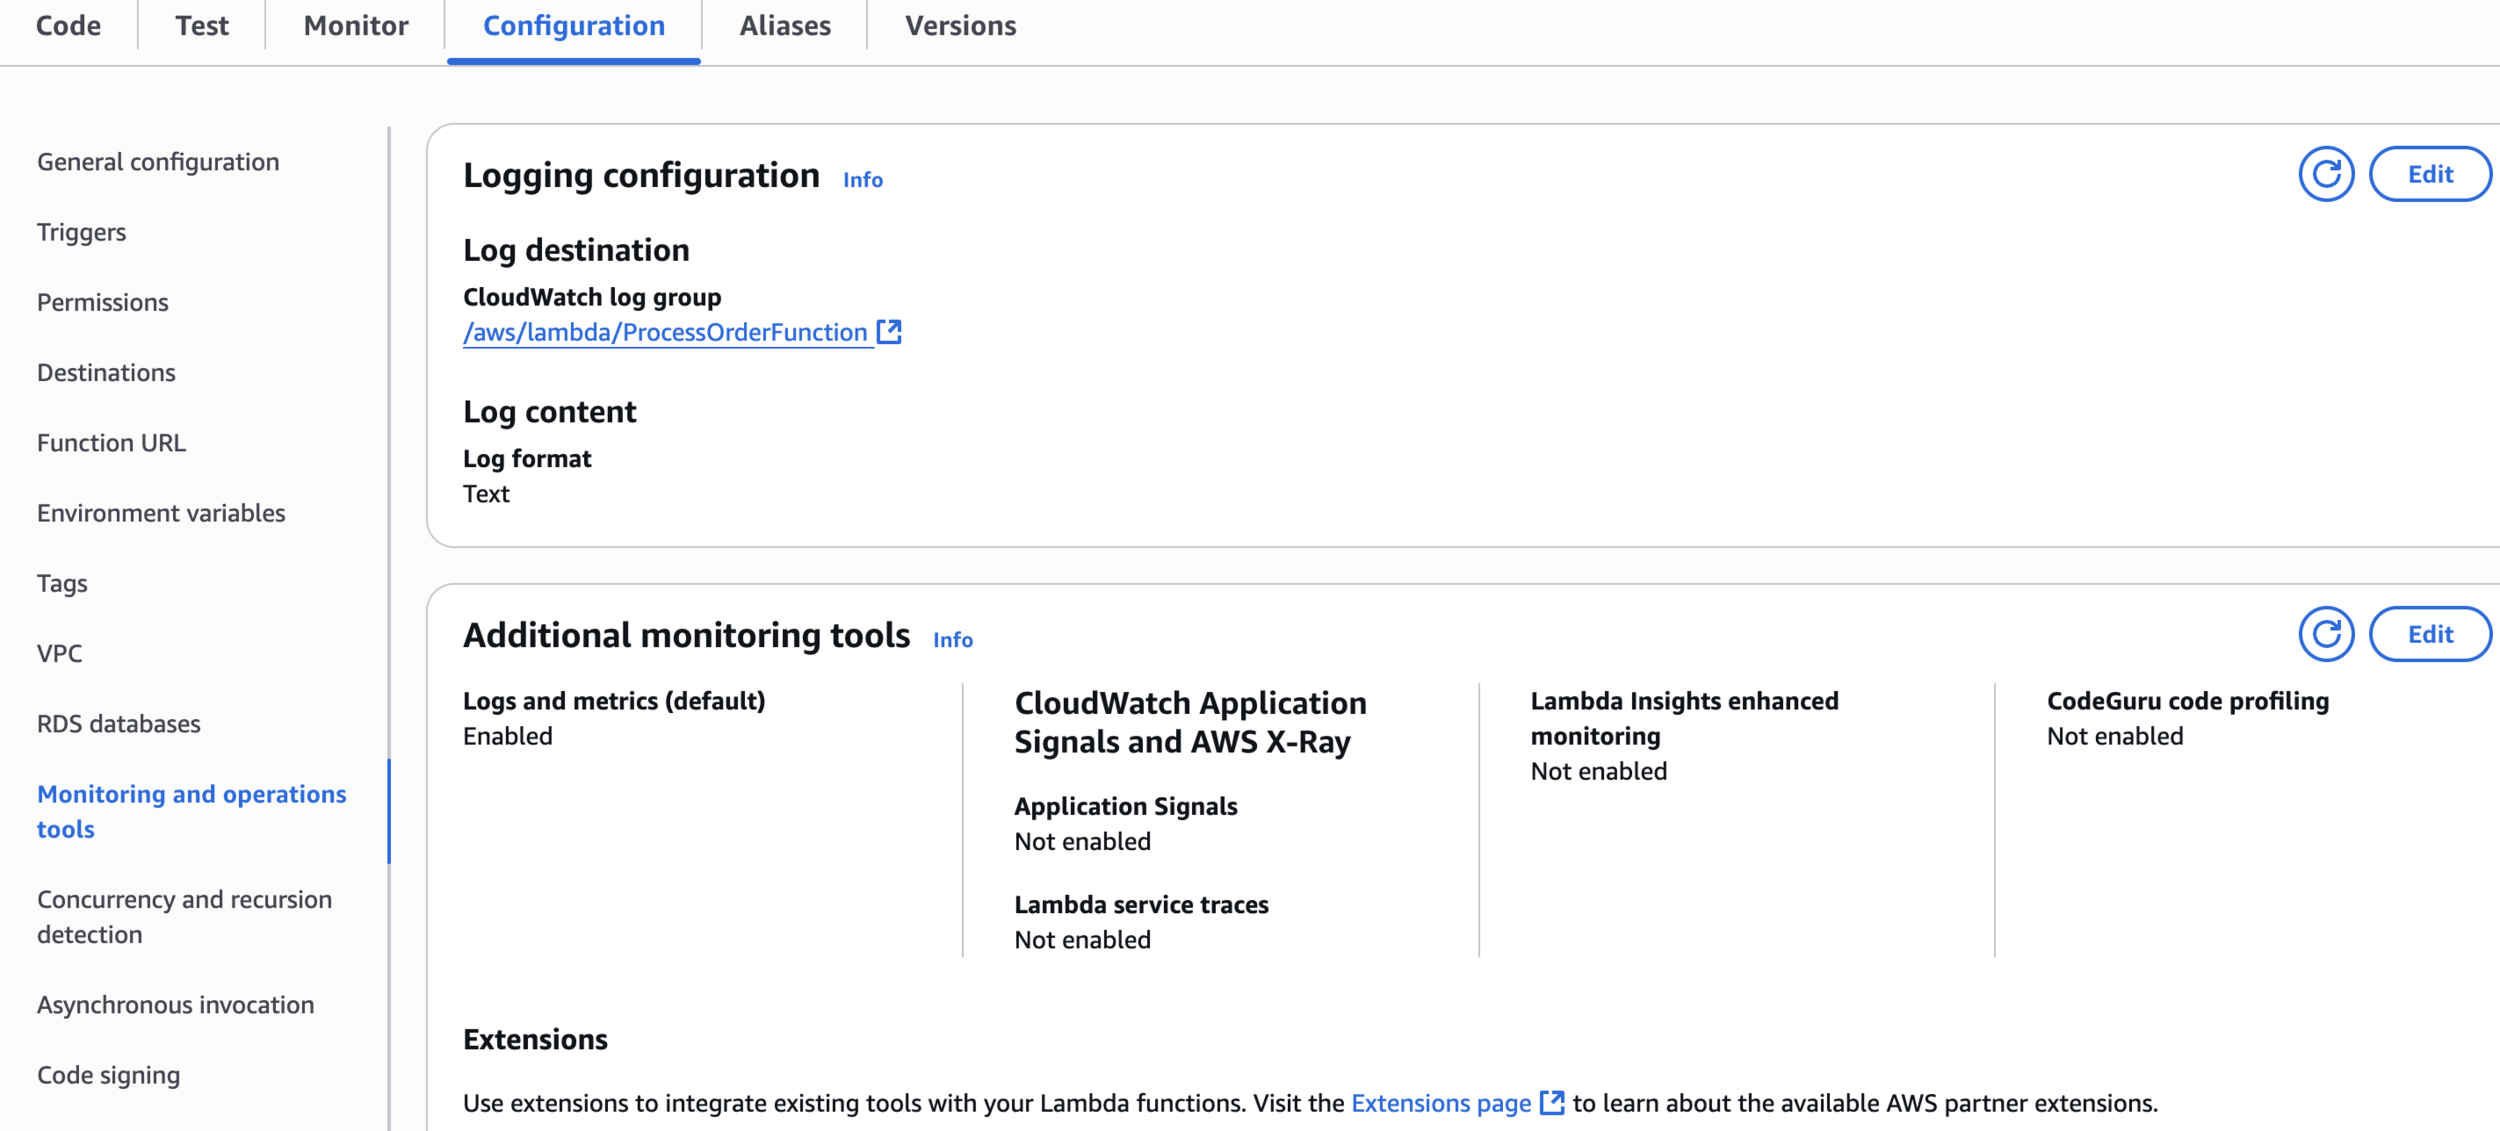The height and width of the screenshot is (1131, 2500).
Task: View Info for Additional monitoring tools
Action: click(x=952, y=640)
